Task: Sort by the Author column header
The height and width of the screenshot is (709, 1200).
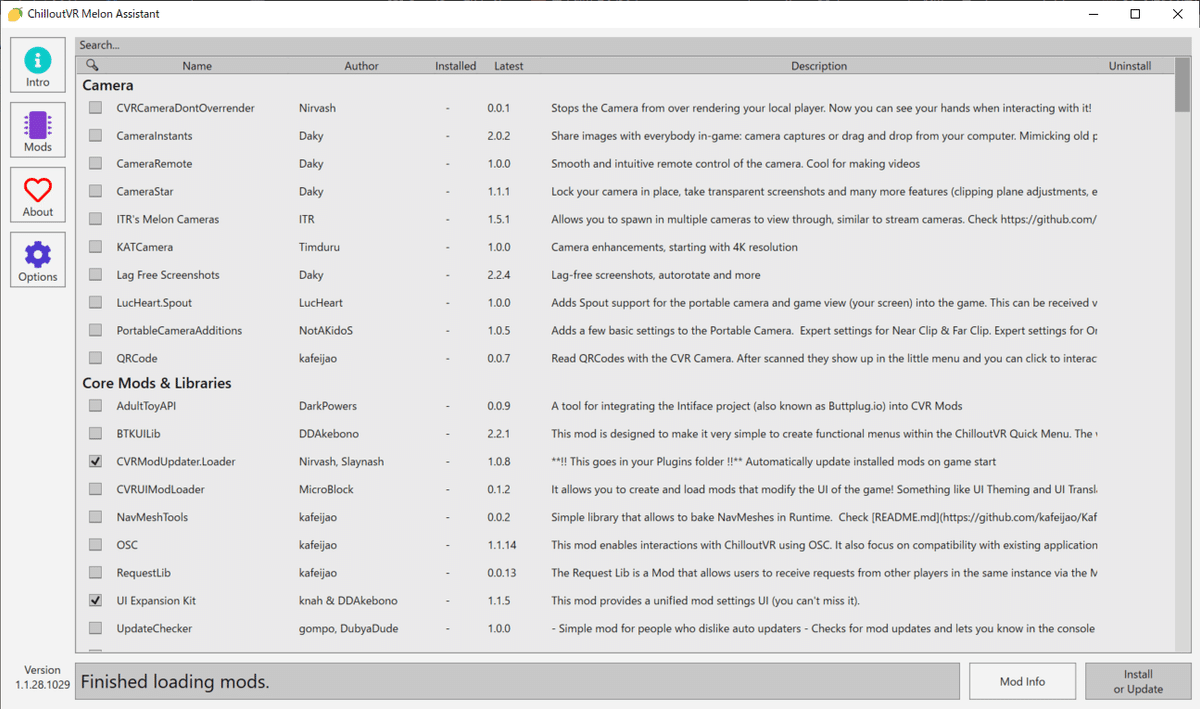Action: coord(361,66)
